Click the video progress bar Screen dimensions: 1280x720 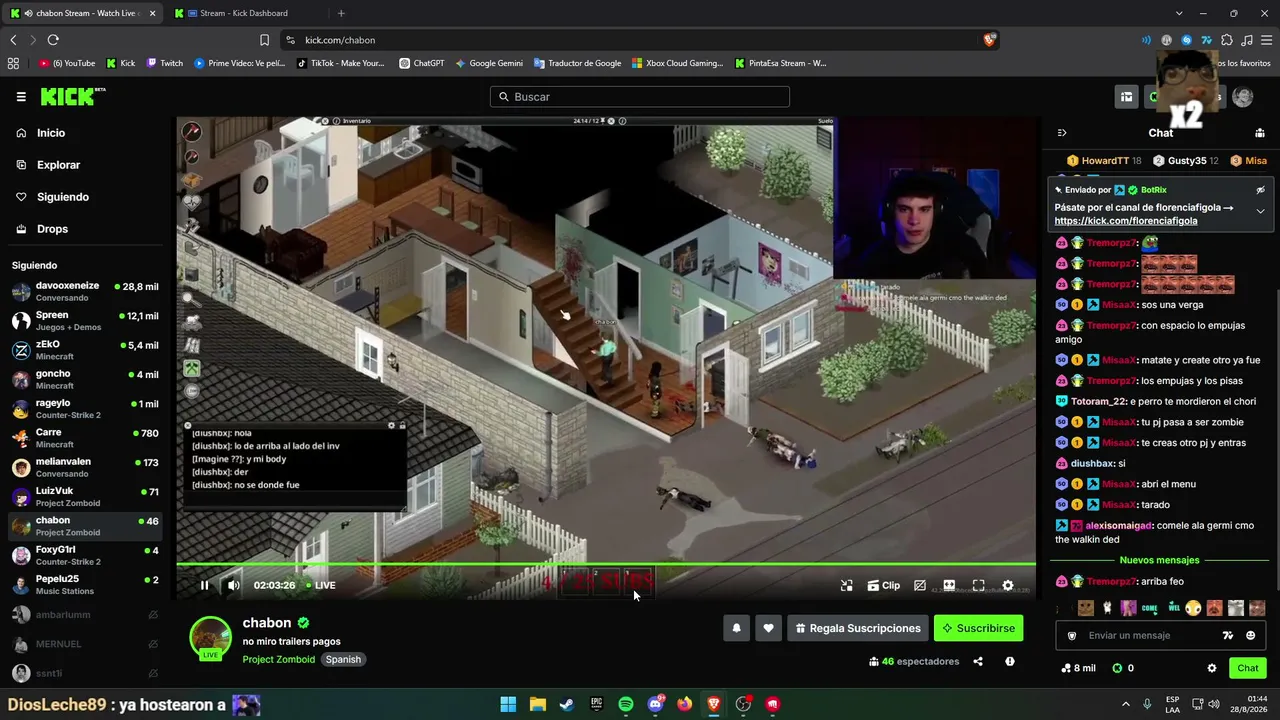coord(606,565)
